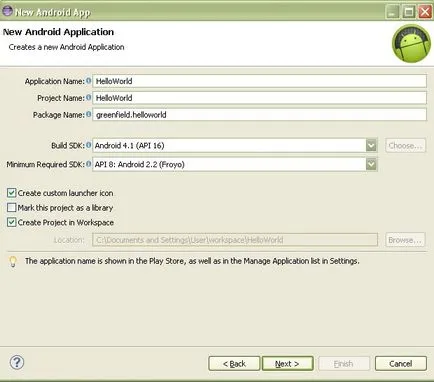
Task: Click the Choose... button
Action: (x=405, y=146)
